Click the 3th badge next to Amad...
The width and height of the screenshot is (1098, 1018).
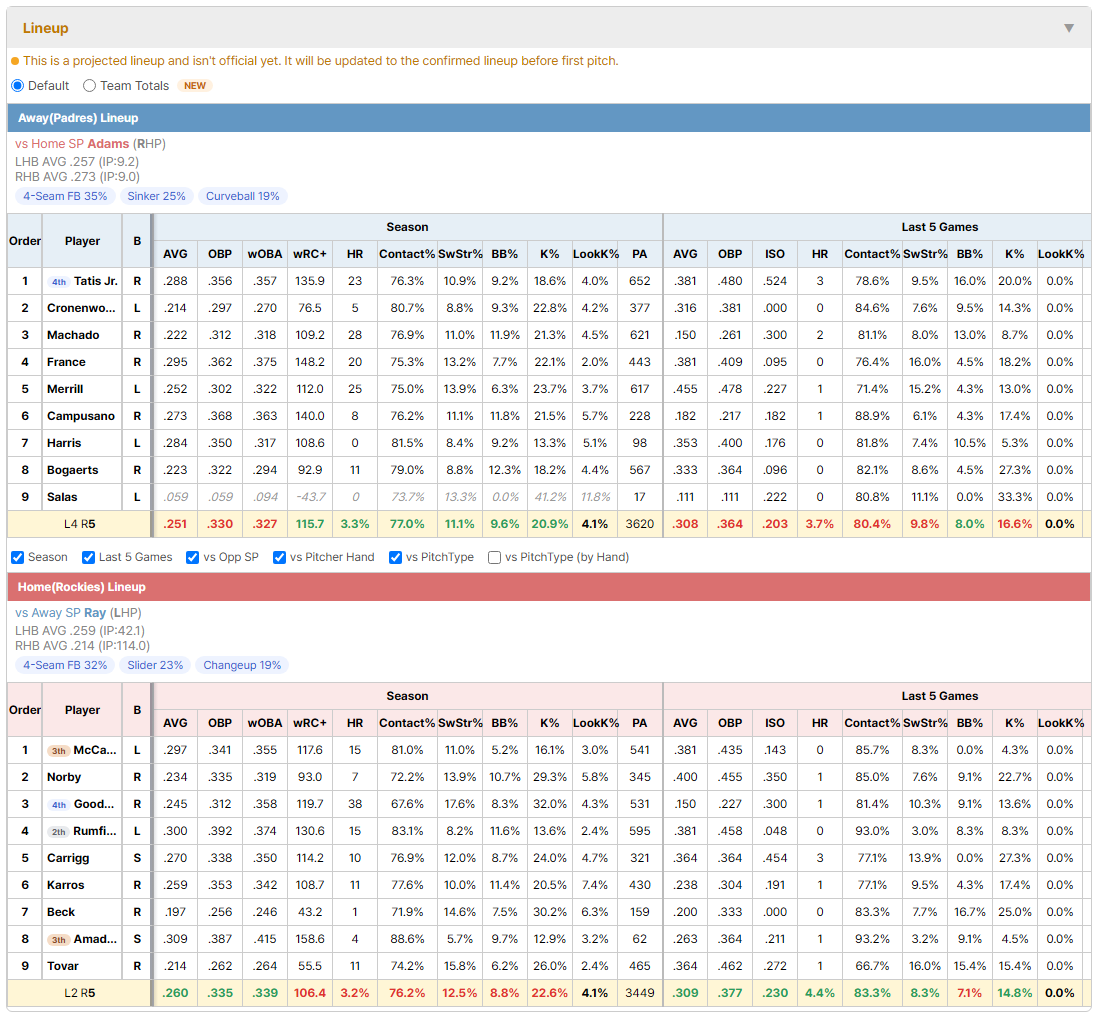pyautogui.click(x=59, y=940)
